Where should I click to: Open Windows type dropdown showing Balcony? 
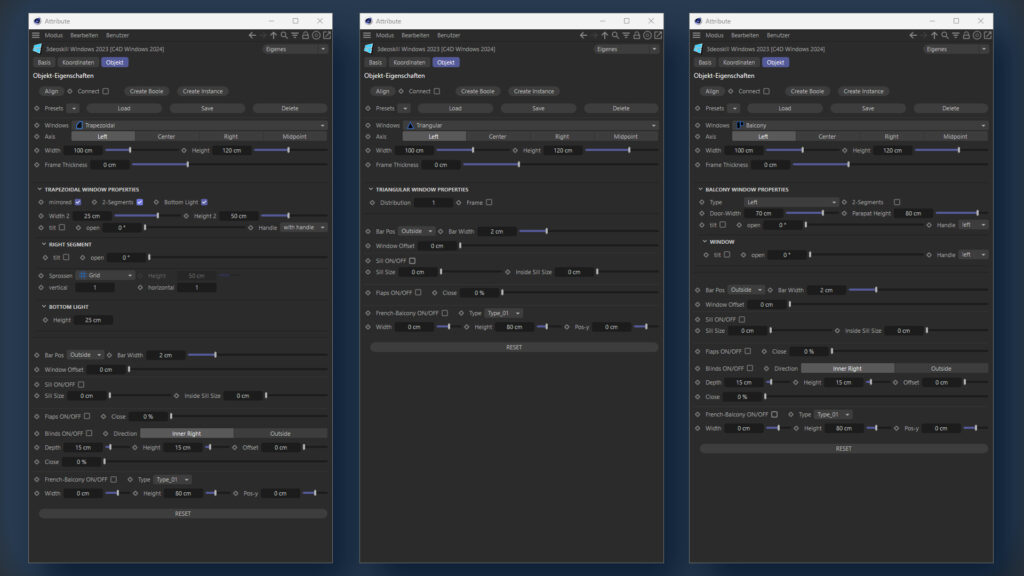pyautogui.click(x=861, y=125)
